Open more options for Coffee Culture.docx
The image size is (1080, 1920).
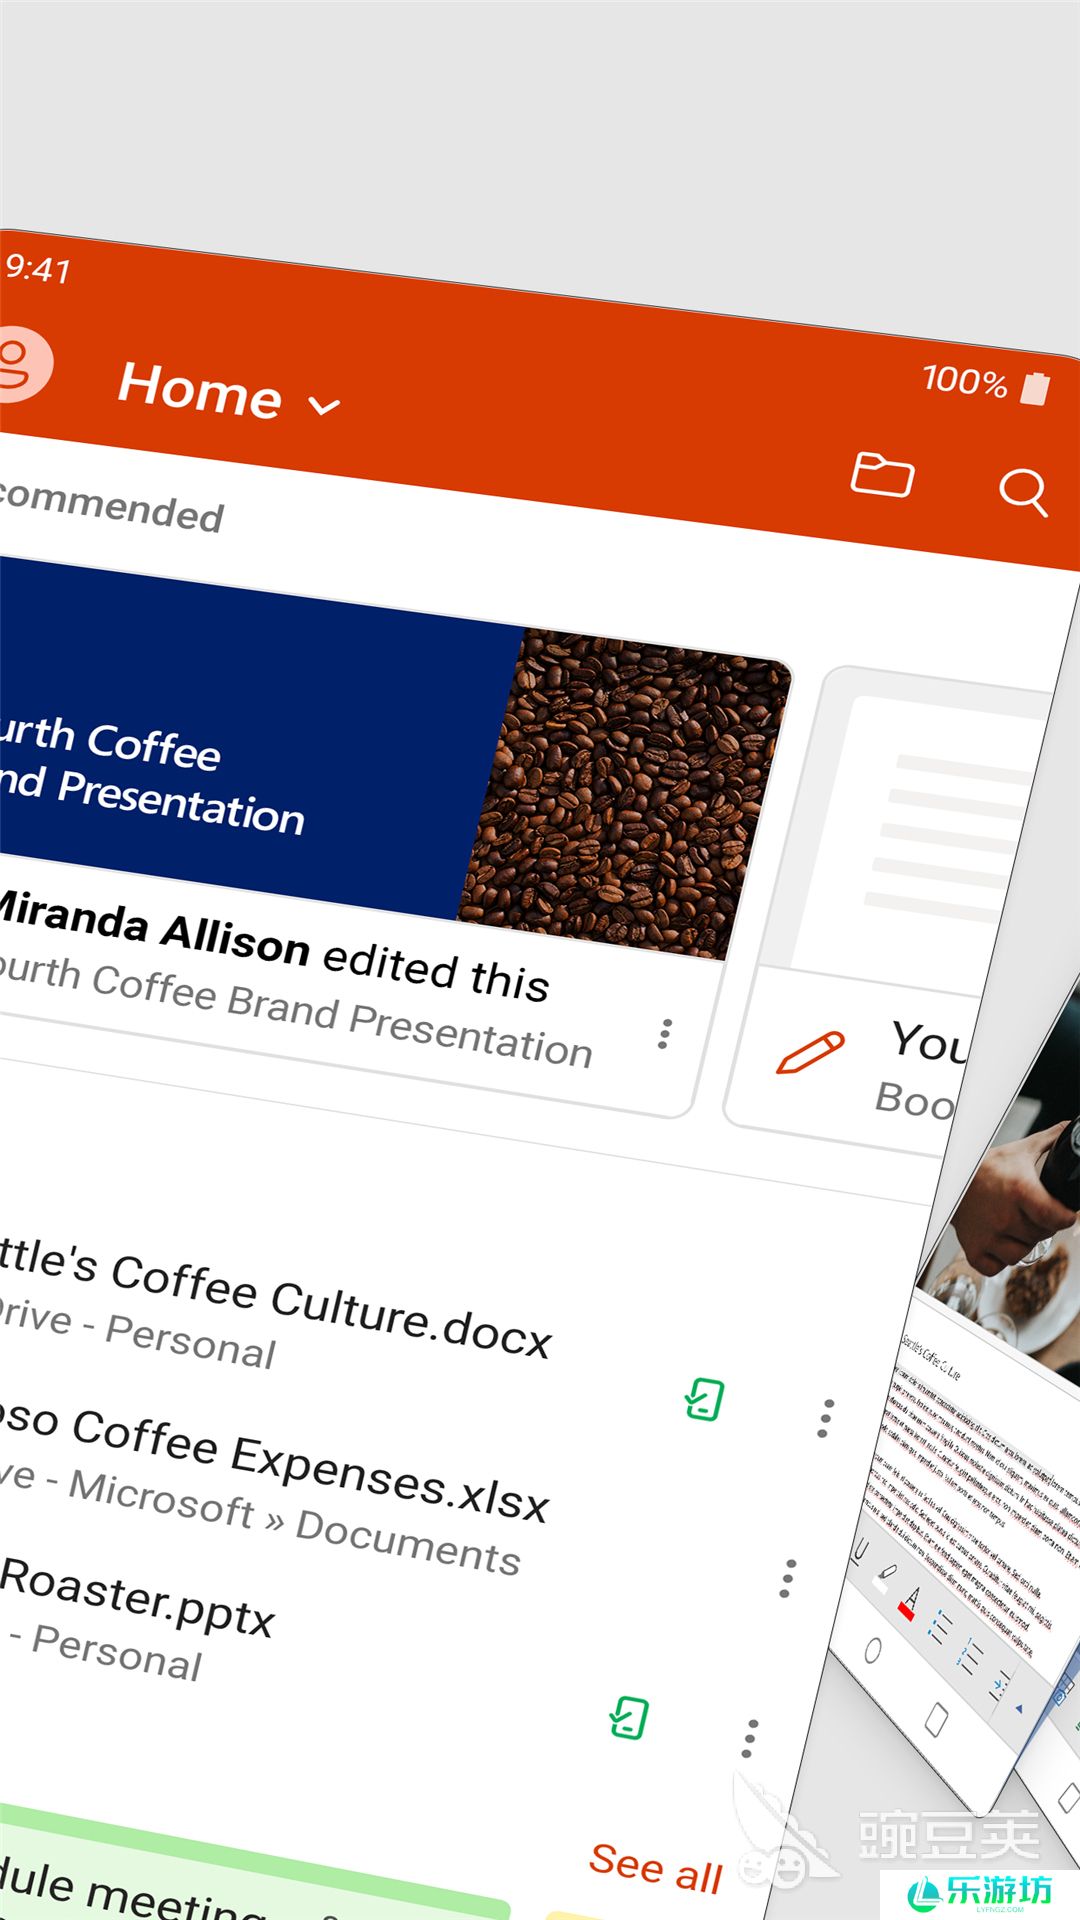pos(825,1418)
